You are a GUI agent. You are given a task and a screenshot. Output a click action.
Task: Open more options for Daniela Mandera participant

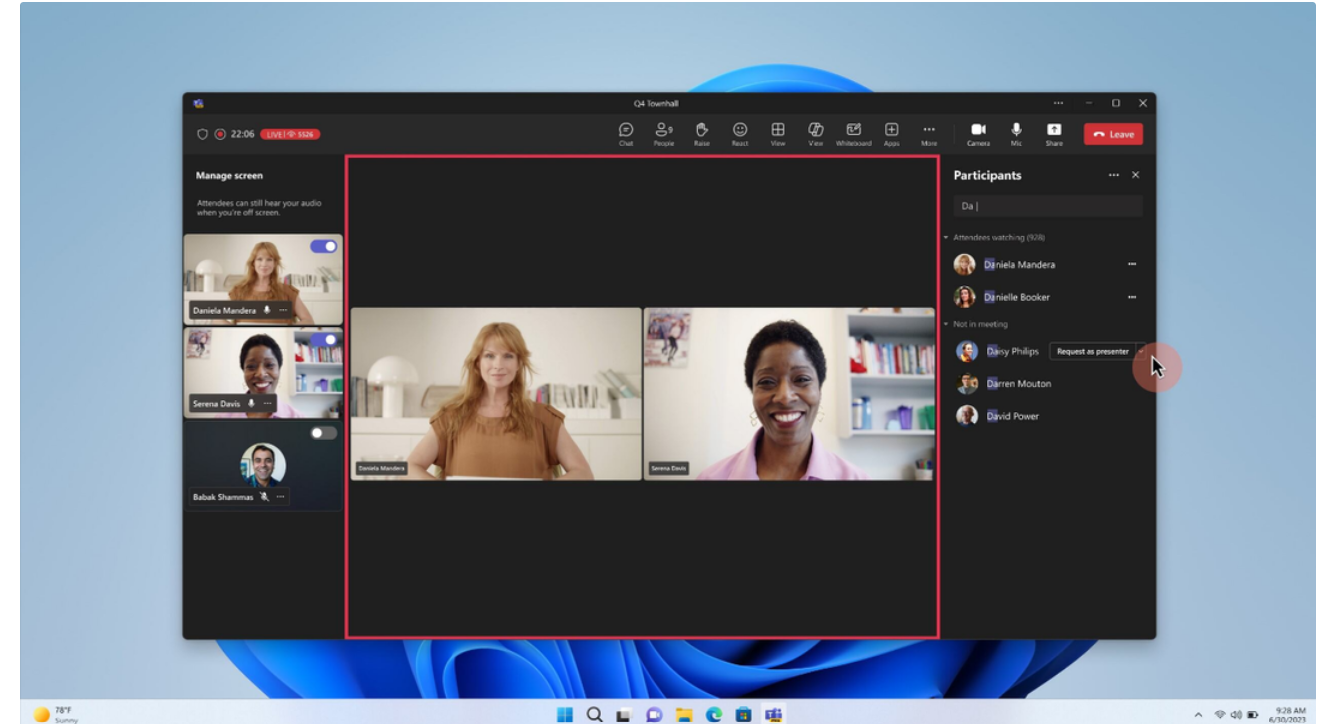coord(1132,265)
